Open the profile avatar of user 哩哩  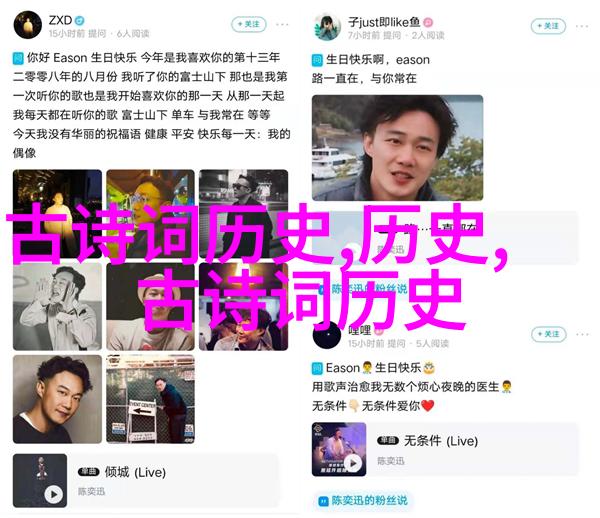pos(327,335)
